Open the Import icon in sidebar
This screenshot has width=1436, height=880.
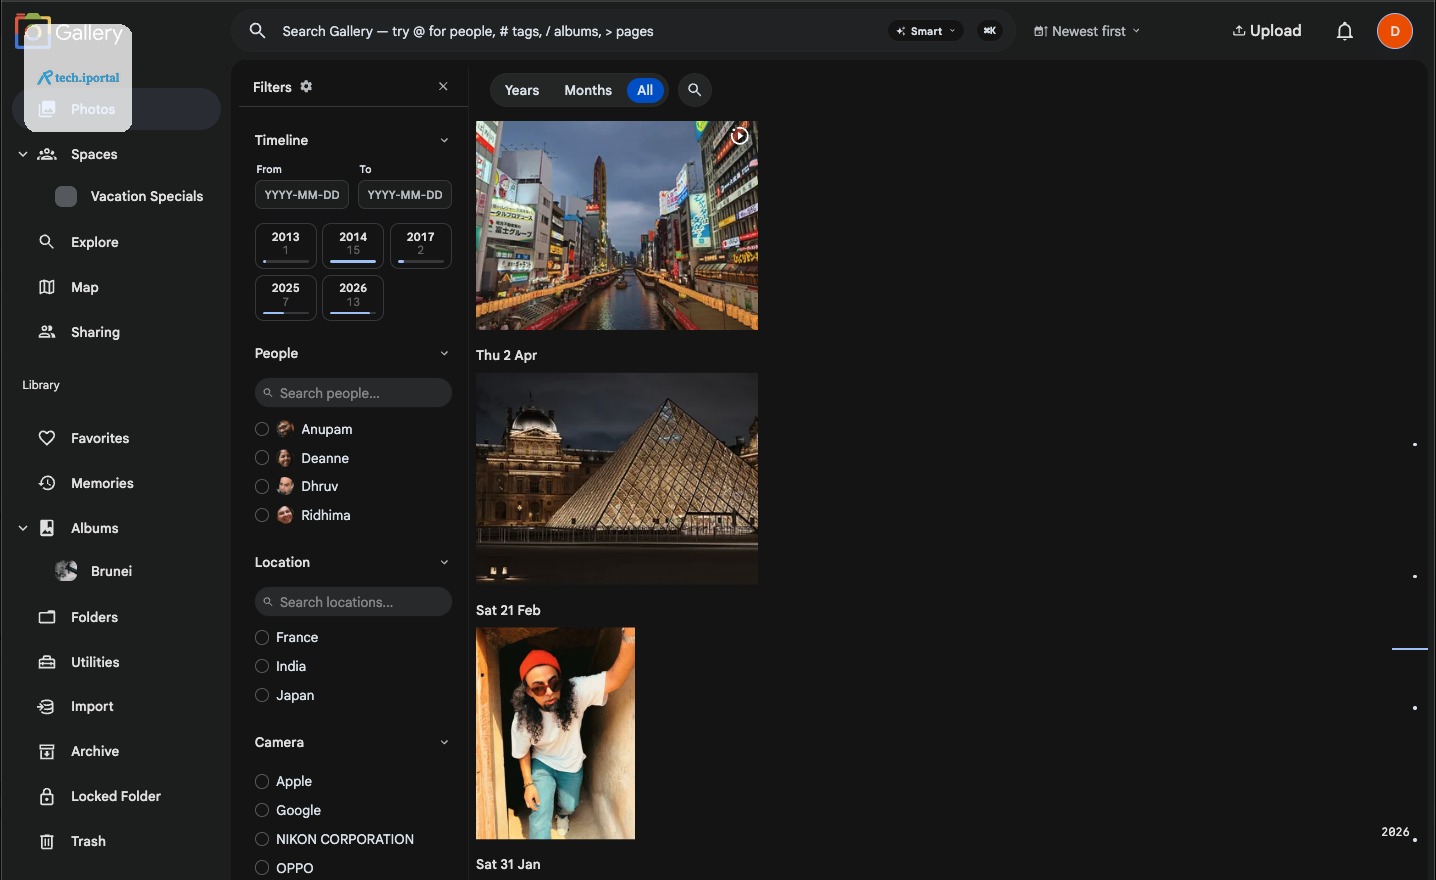point(47,706)
